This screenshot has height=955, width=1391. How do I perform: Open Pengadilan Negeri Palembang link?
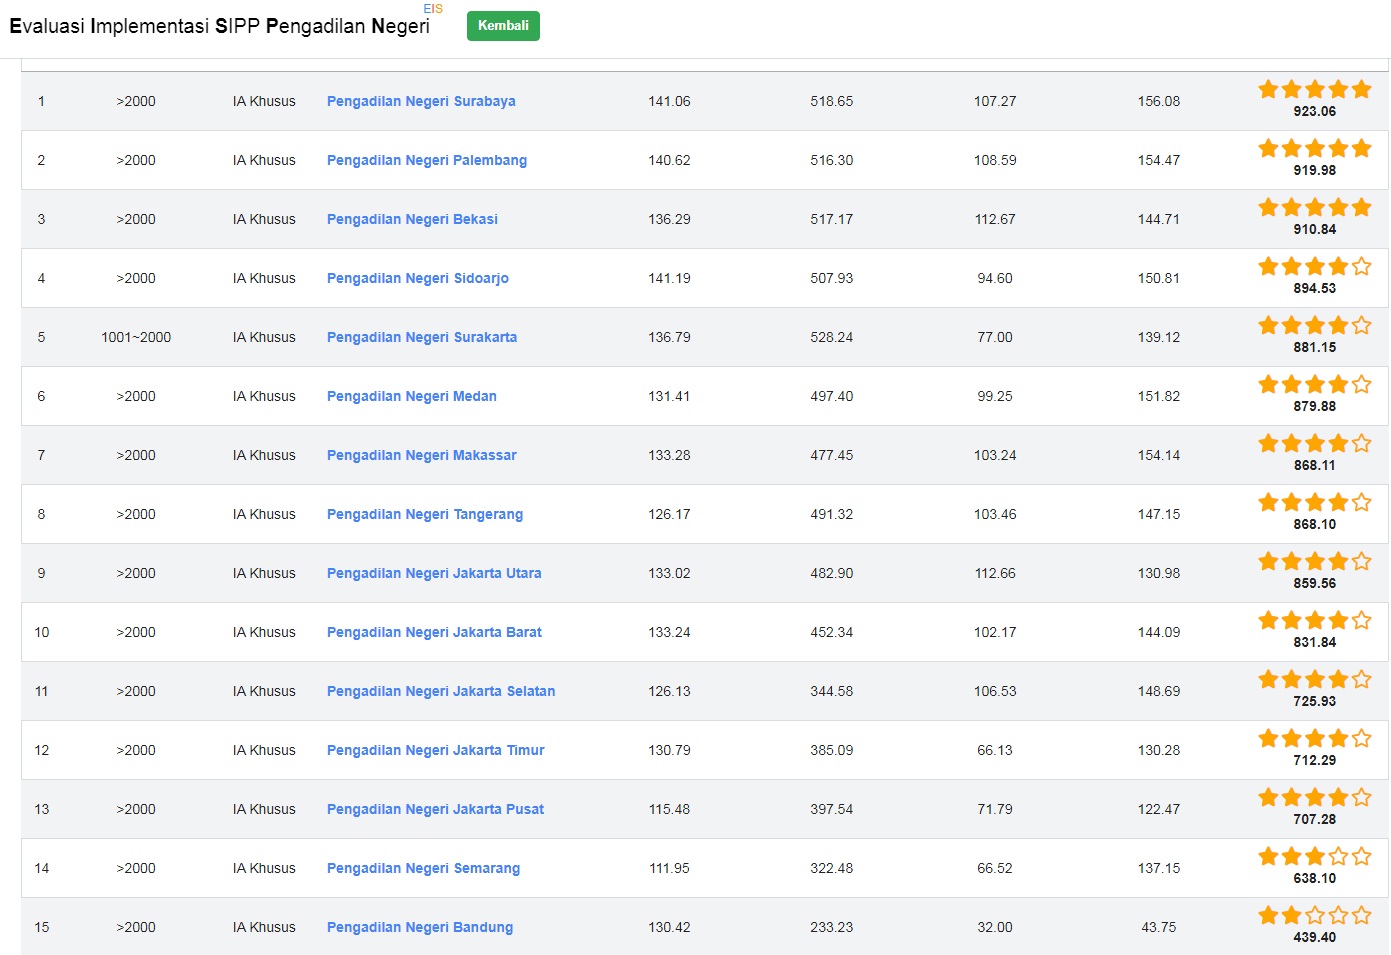point(426,160)
